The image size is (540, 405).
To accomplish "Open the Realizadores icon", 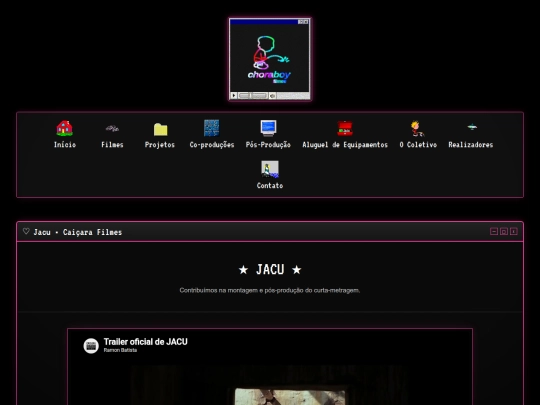I will (472, 127).
